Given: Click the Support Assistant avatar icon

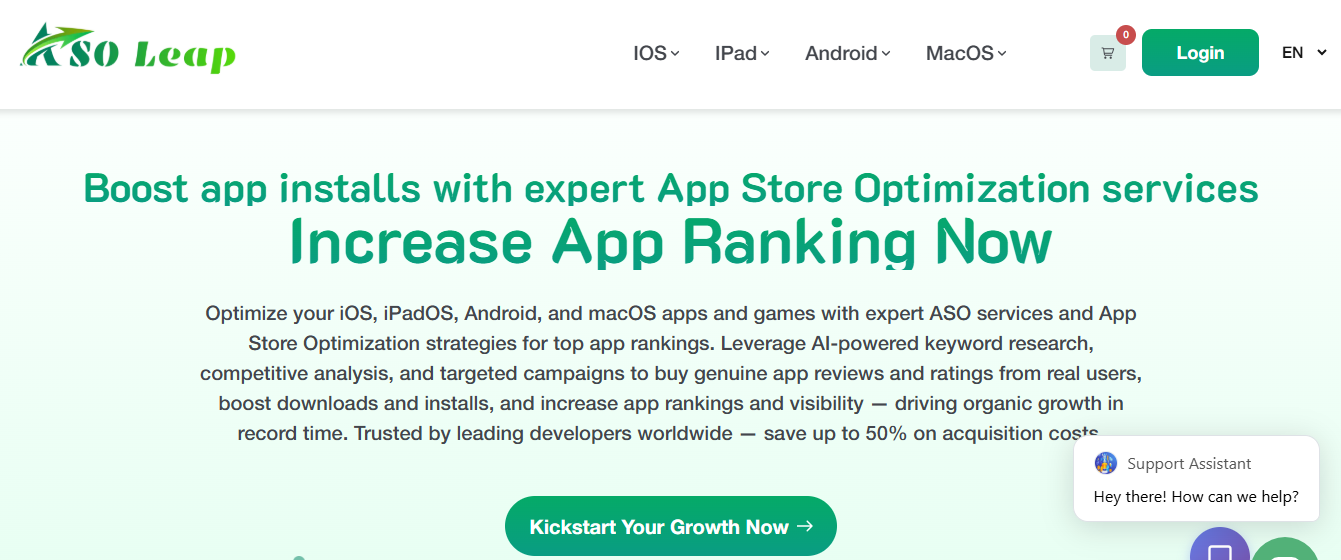Looking at the screenshot, I should point(1105,463).
